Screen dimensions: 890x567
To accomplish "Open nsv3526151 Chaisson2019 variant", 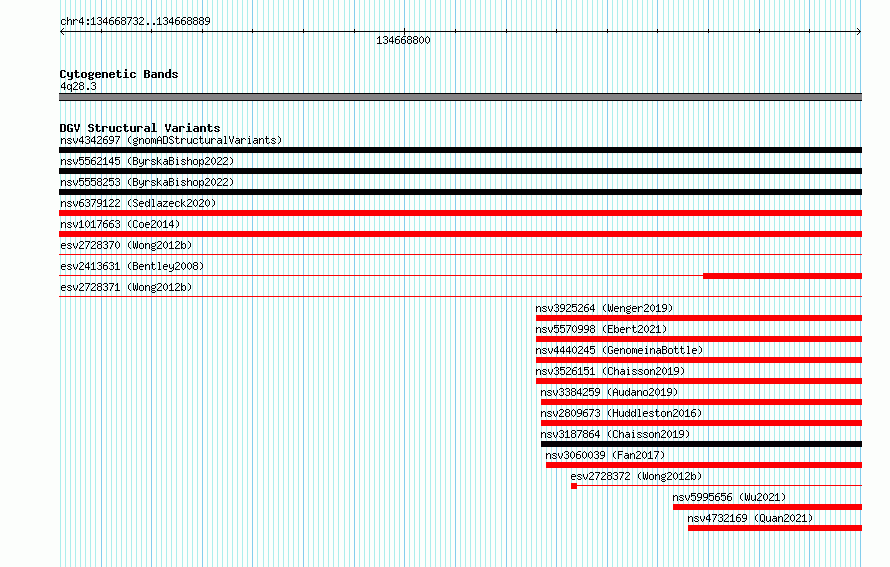I will click(x=610, y=371).
